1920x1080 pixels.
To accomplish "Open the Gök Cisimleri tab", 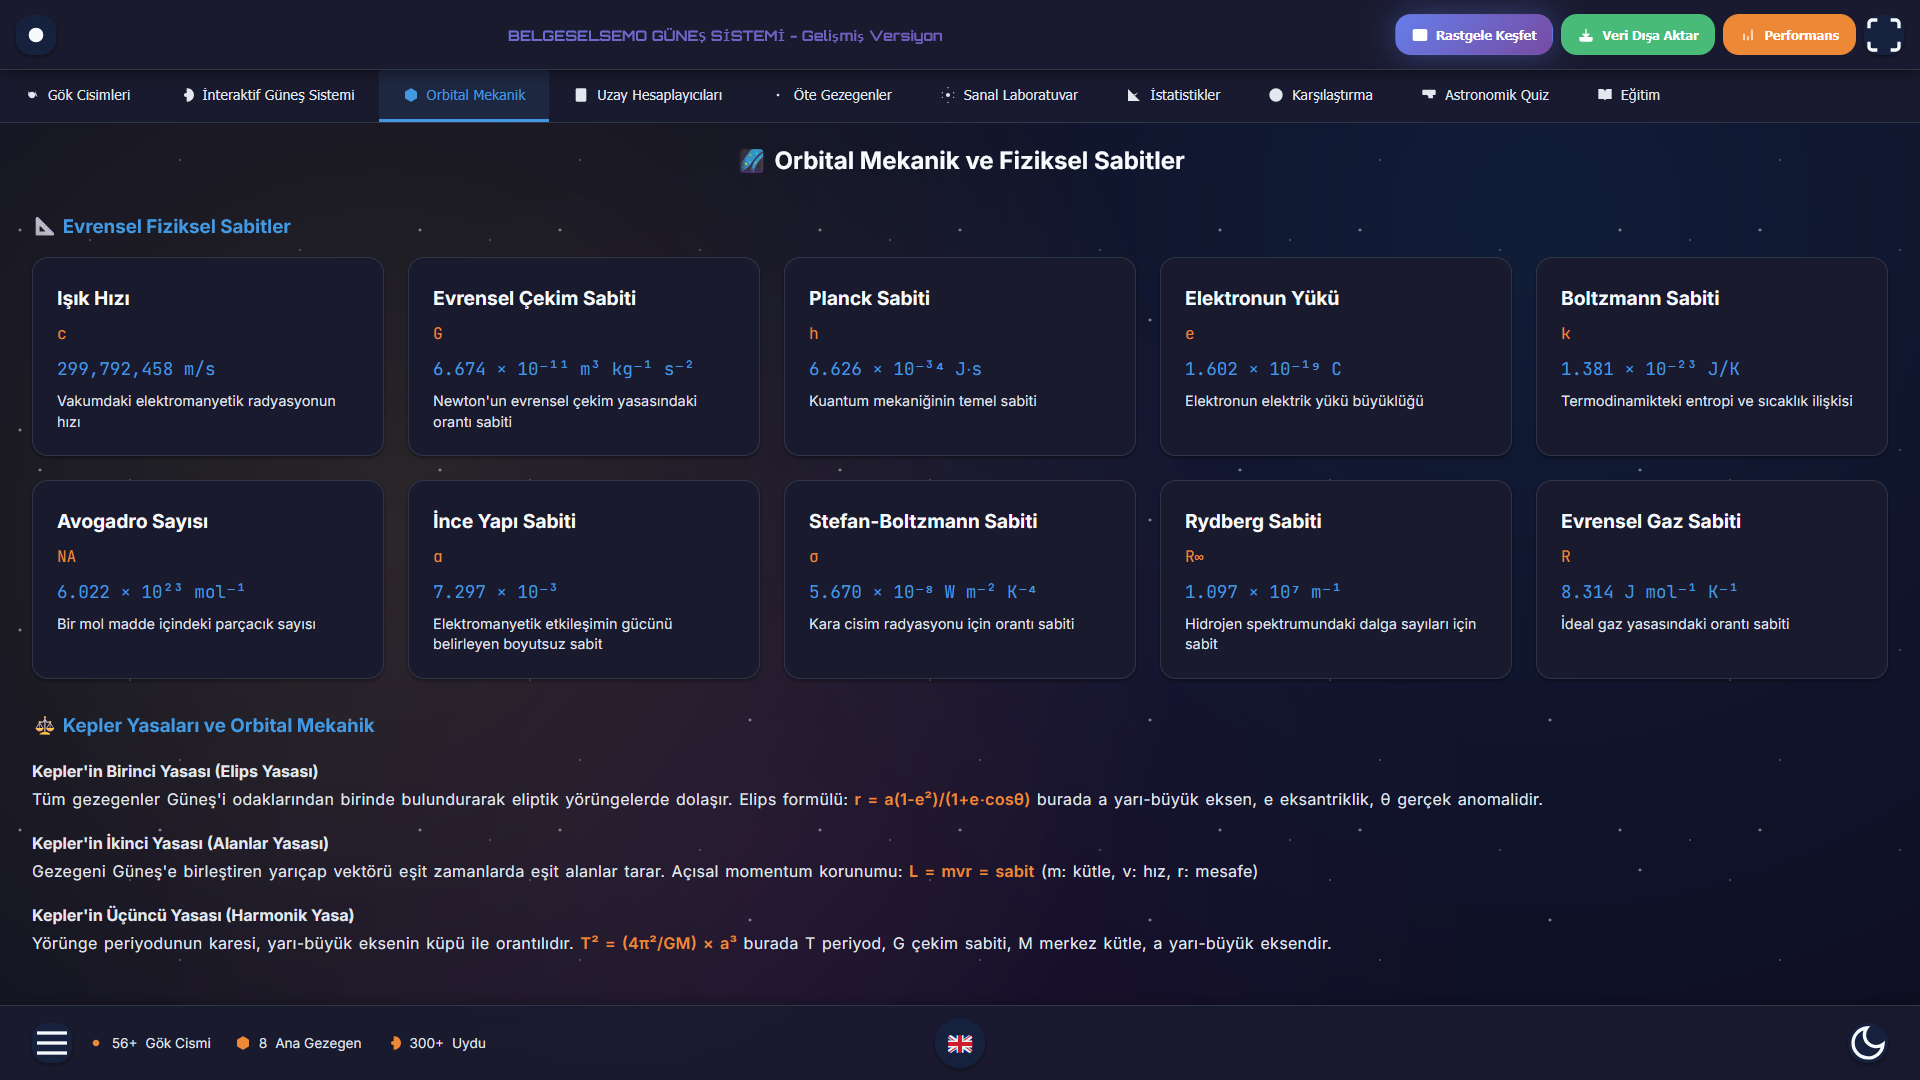I will point(78,95).
